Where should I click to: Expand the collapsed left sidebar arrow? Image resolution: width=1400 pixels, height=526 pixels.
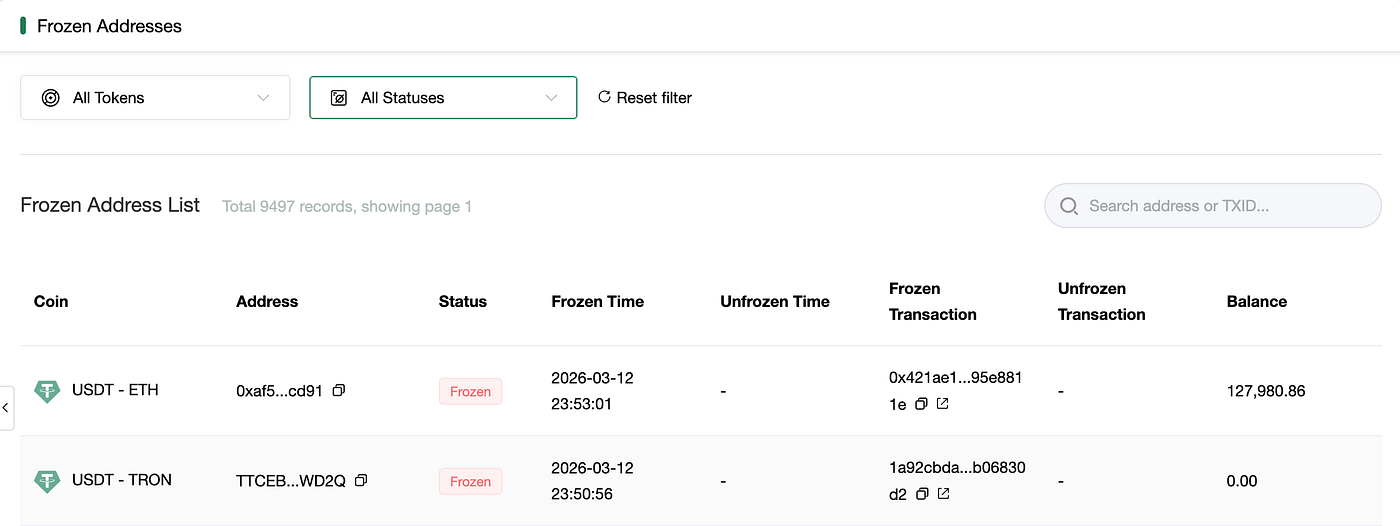[x=6, y=407]
